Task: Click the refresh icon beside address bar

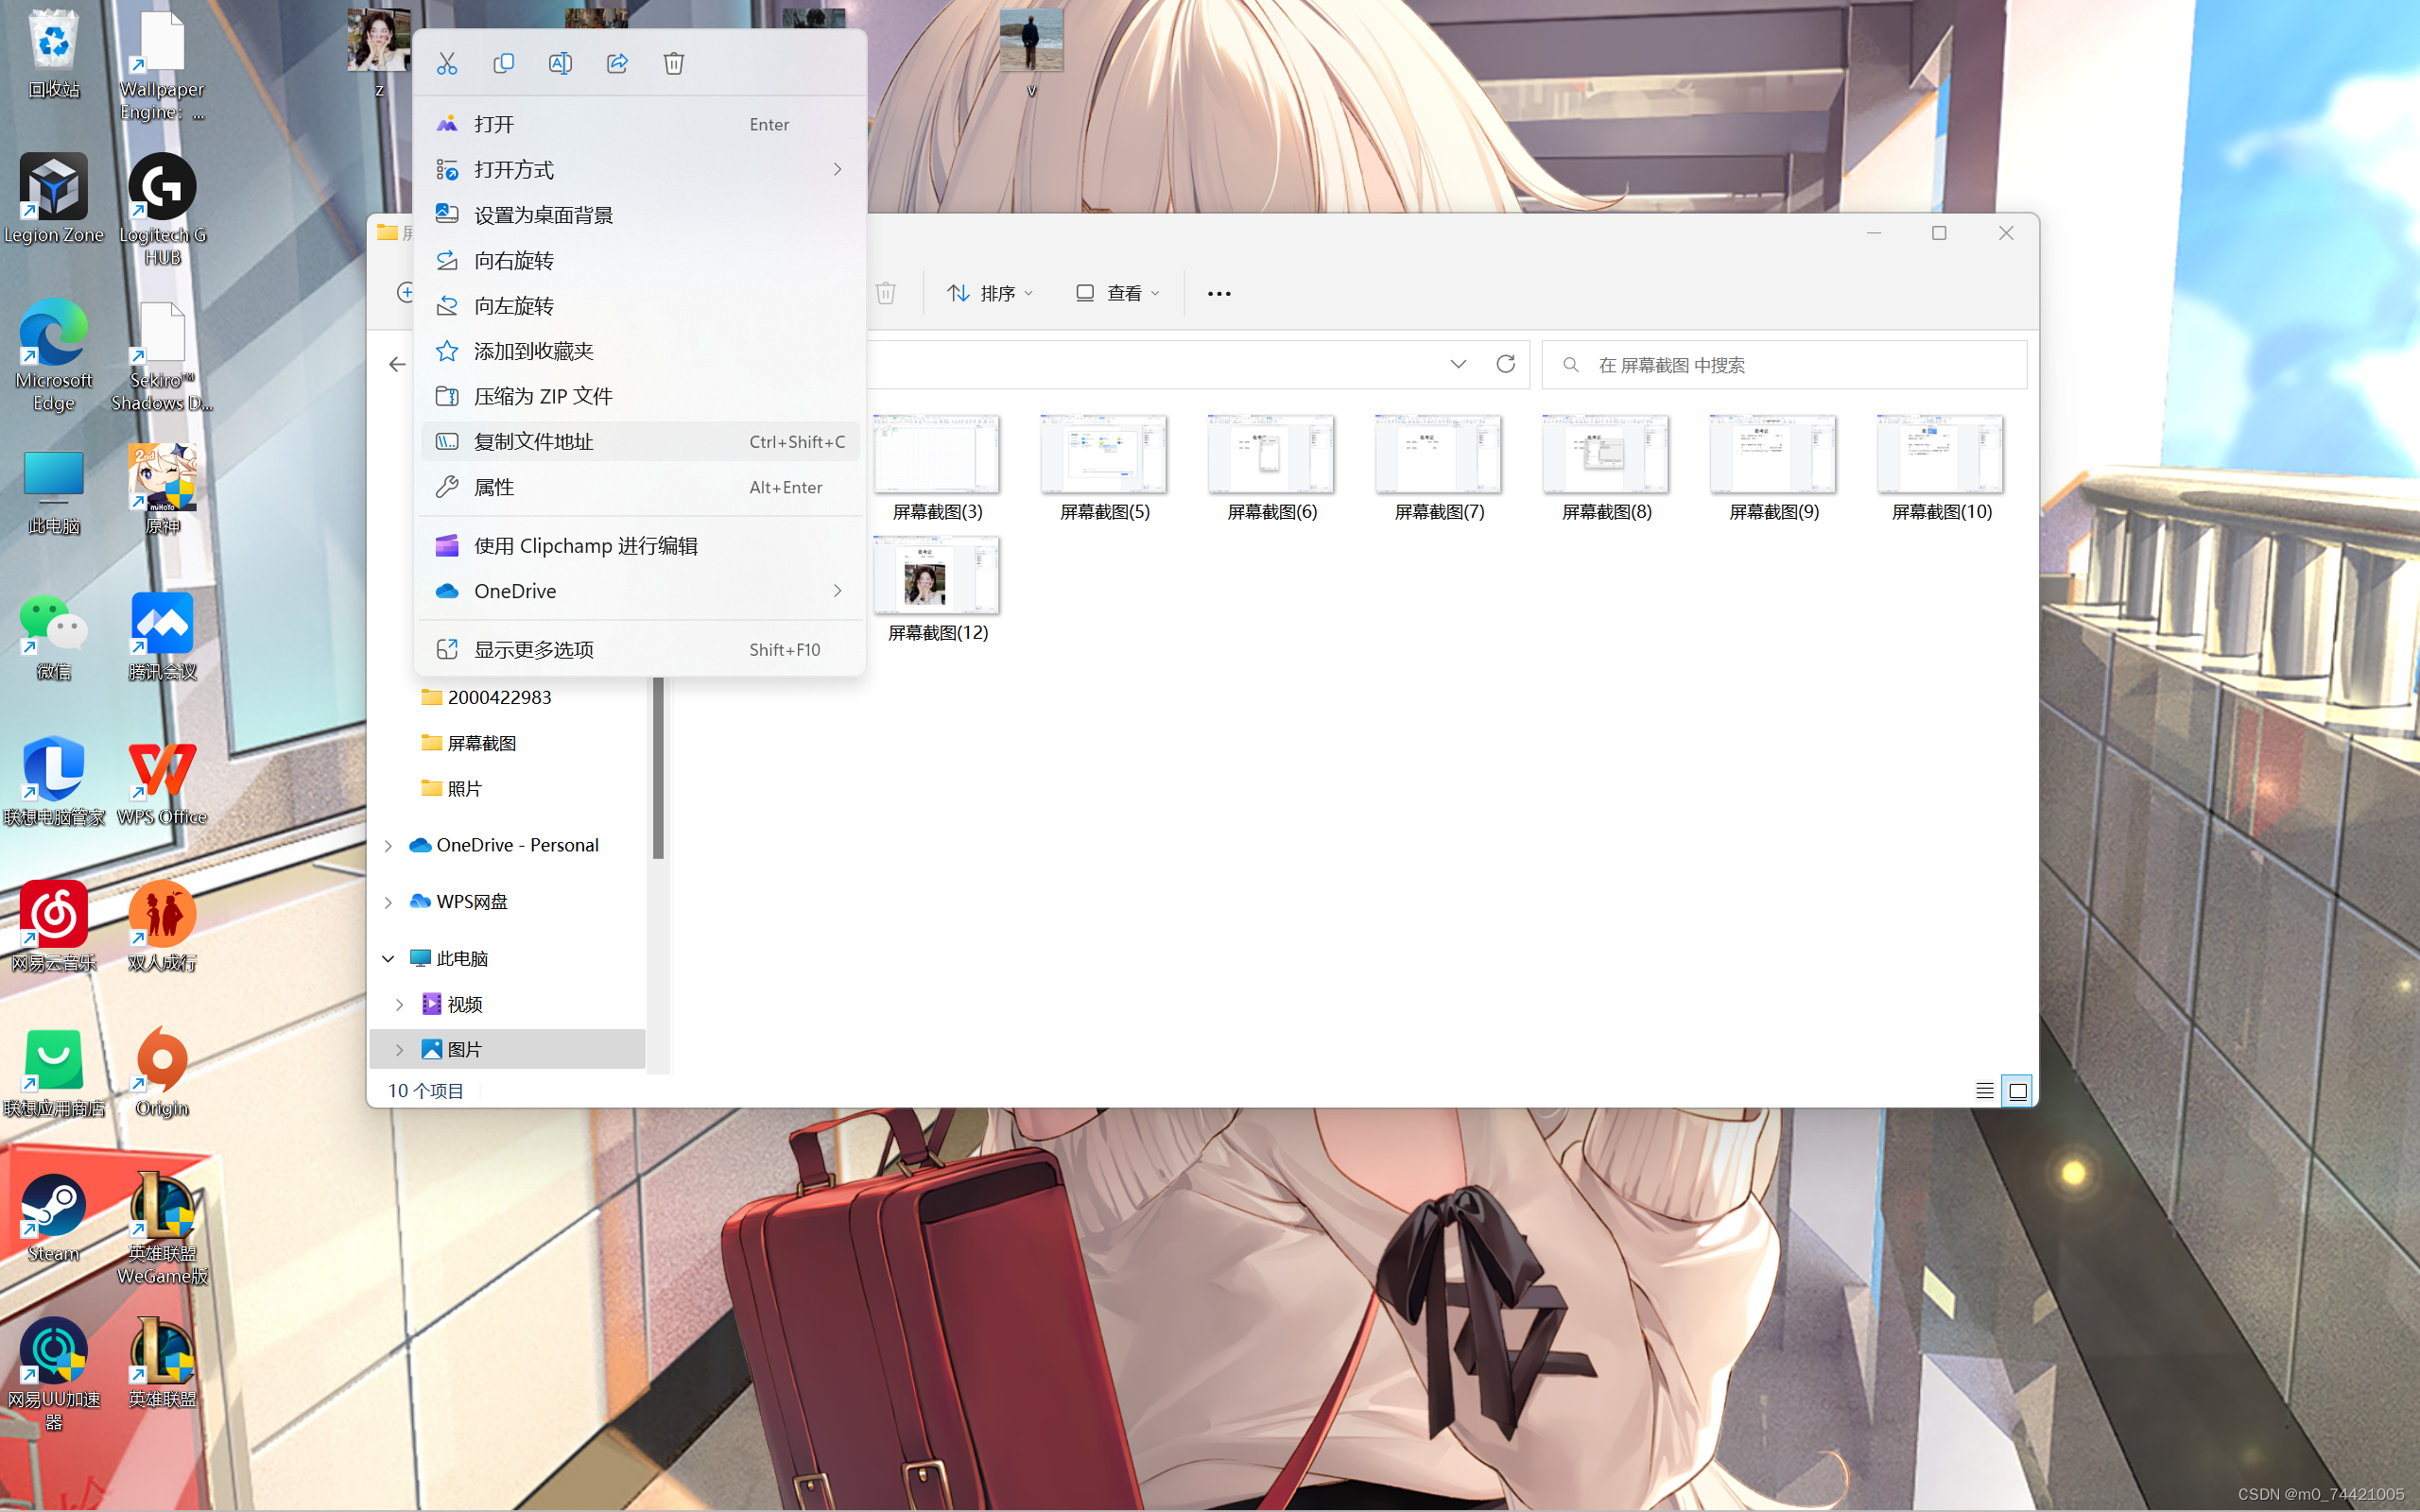Action: (x=1505, y=364)
